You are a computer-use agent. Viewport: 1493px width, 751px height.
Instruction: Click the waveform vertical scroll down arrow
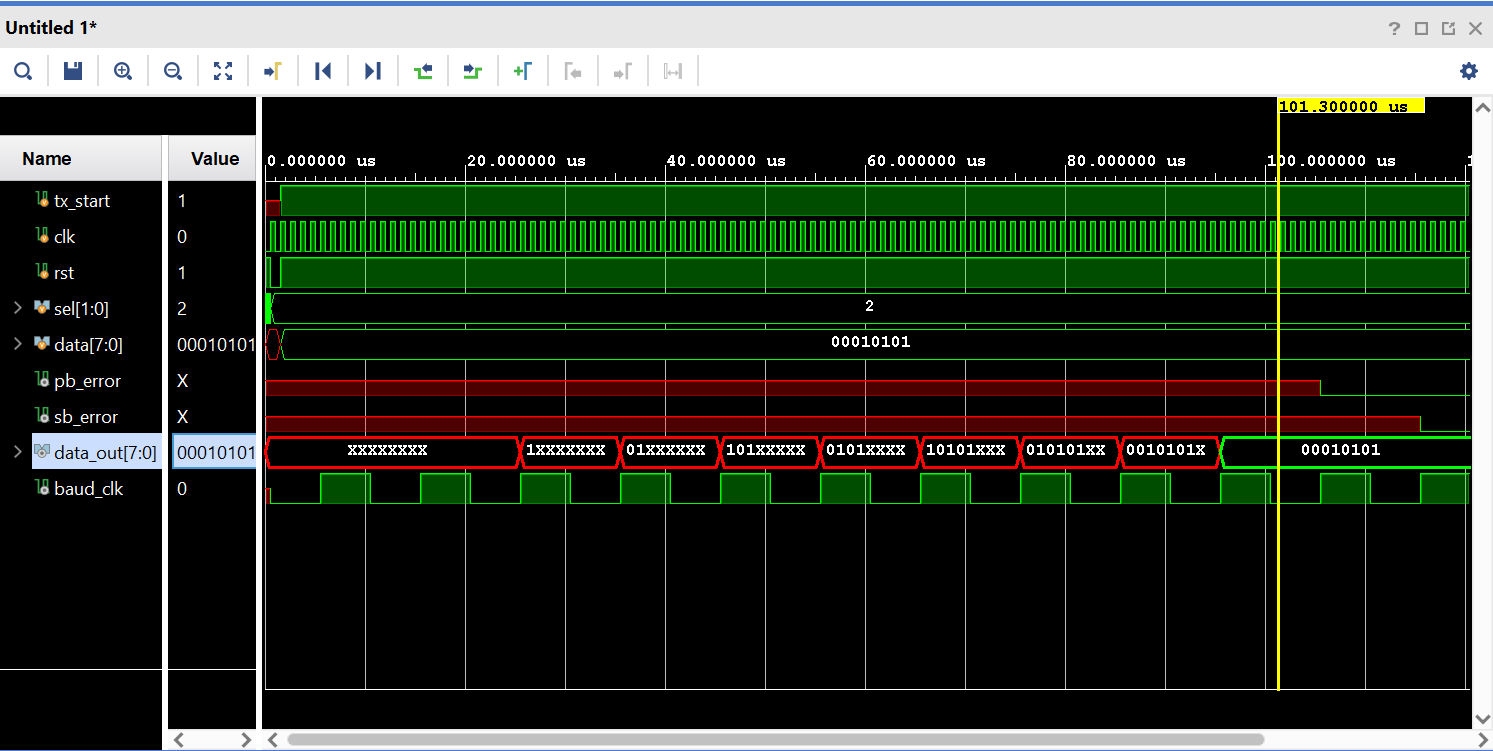[x=1482, y=719]
